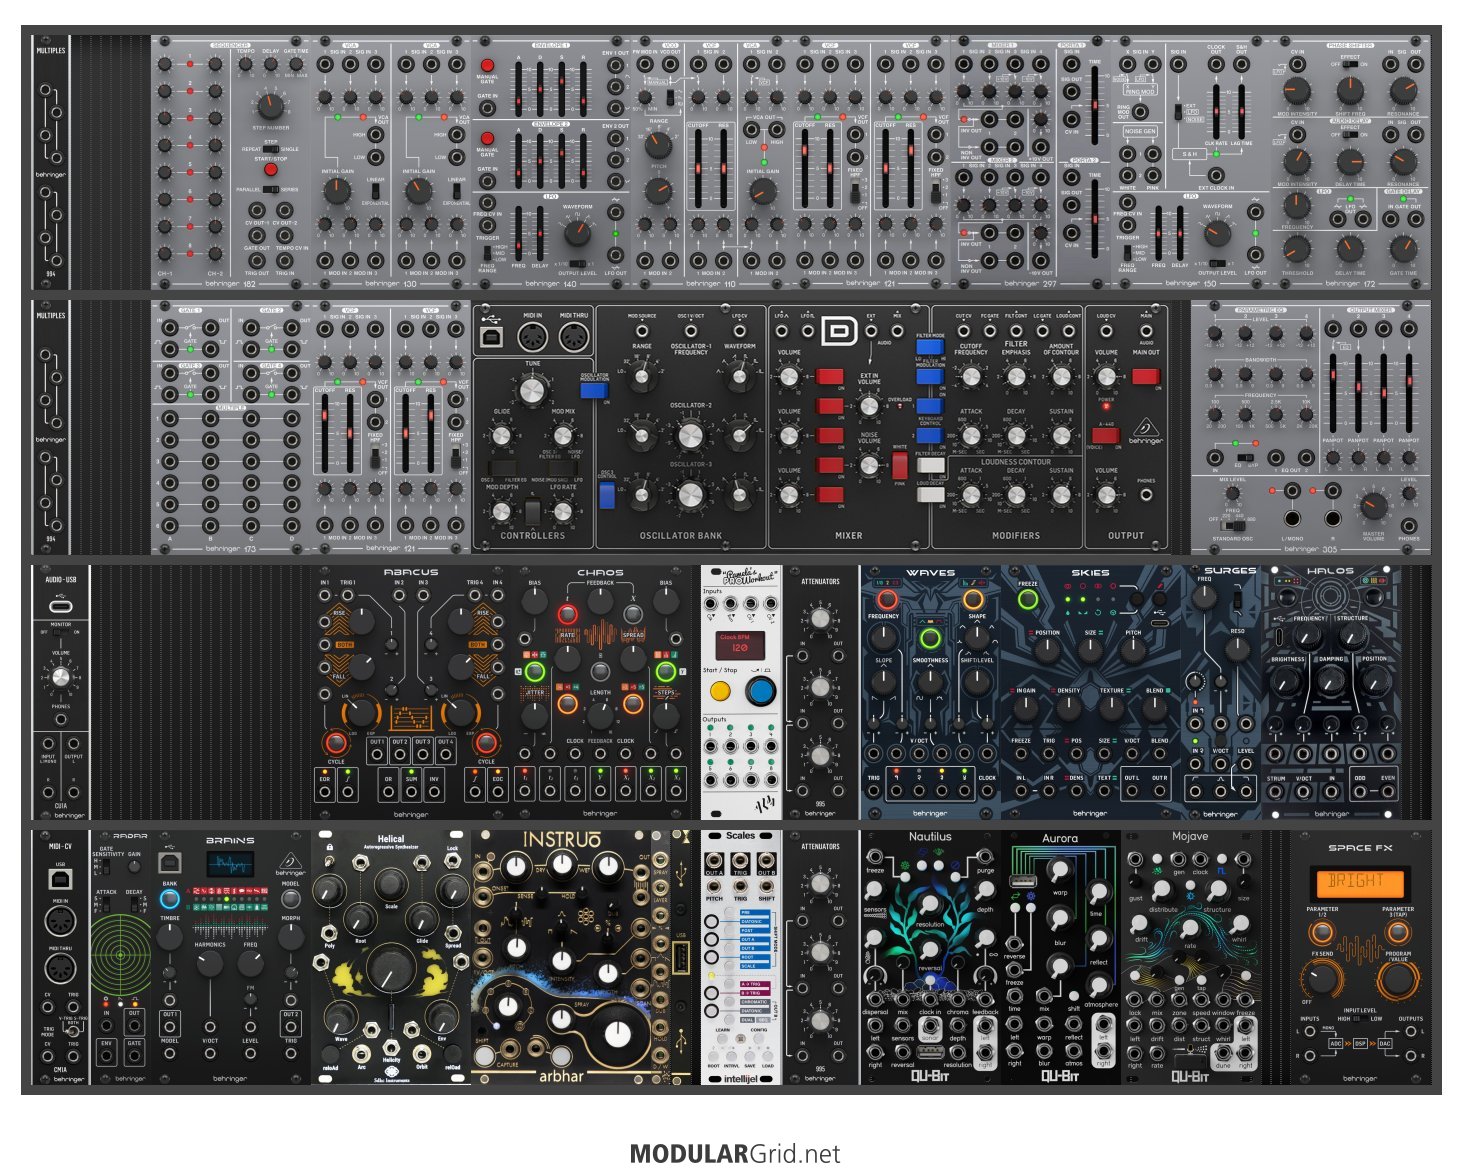Click the Lag Time slider on the 150 module
Image resolution: width=1472 pixels, height=1175 pixels.
1241,111
